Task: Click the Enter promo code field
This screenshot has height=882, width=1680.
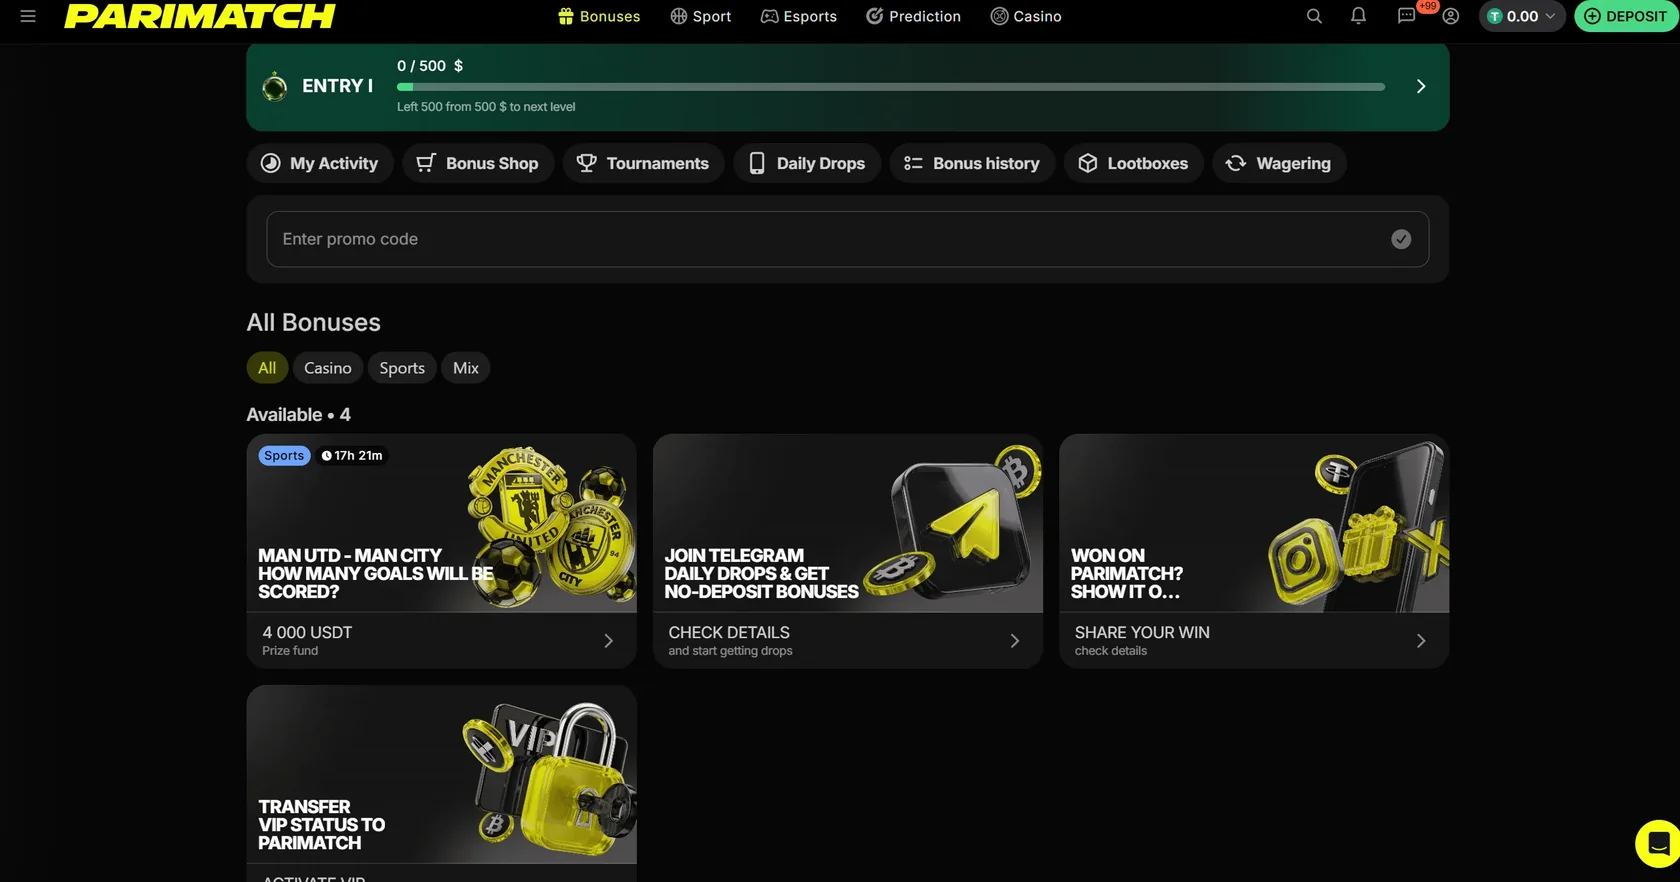Action: 848,239
